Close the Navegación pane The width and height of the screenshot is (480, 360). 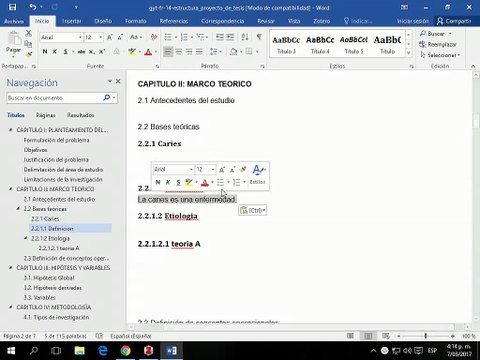click(118, 81)
